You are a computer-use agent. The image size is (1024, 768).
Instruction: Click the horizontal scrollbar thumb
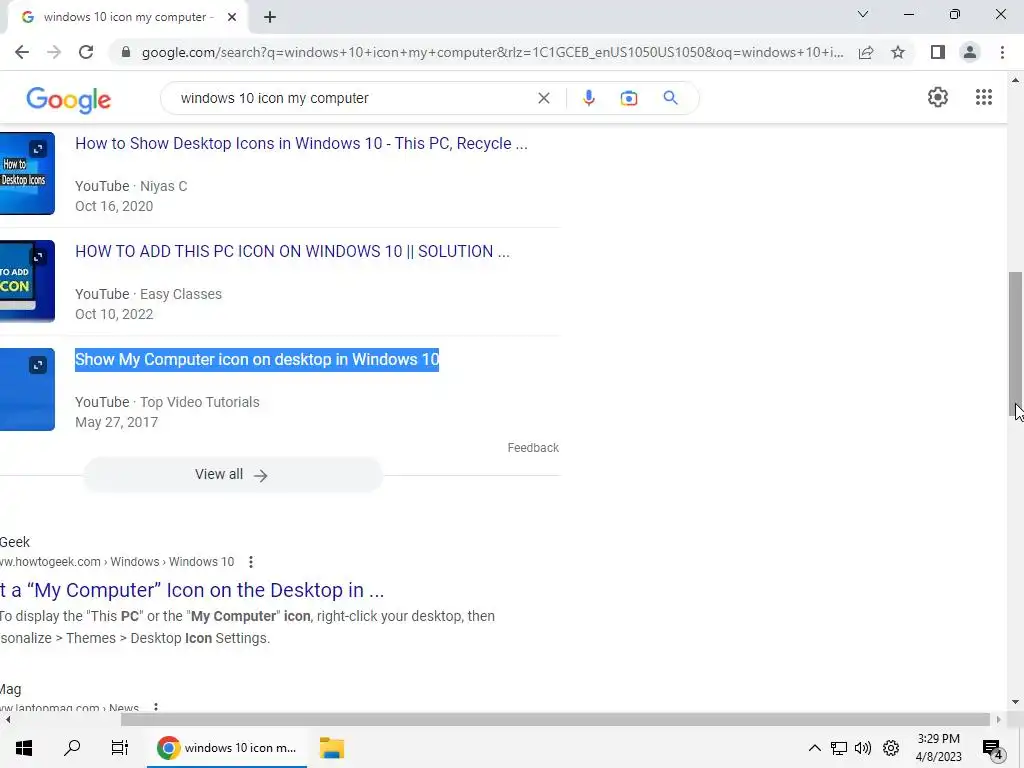pos(555,720)
